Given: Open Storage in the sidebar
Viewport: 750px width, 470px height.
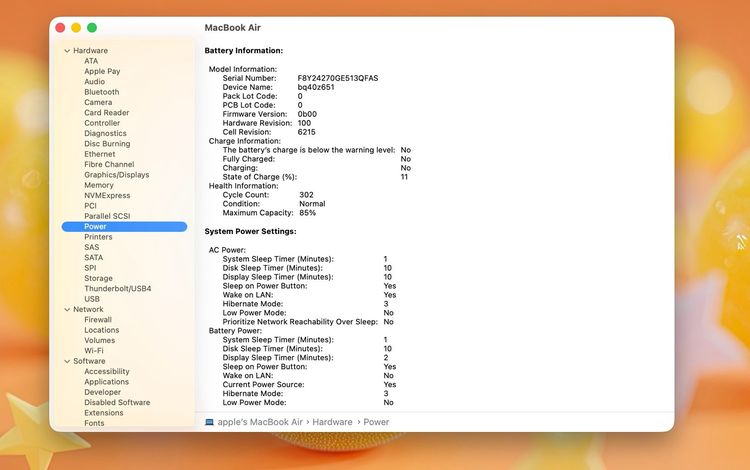Looking at the screenshot, I should tap(98, 279).
